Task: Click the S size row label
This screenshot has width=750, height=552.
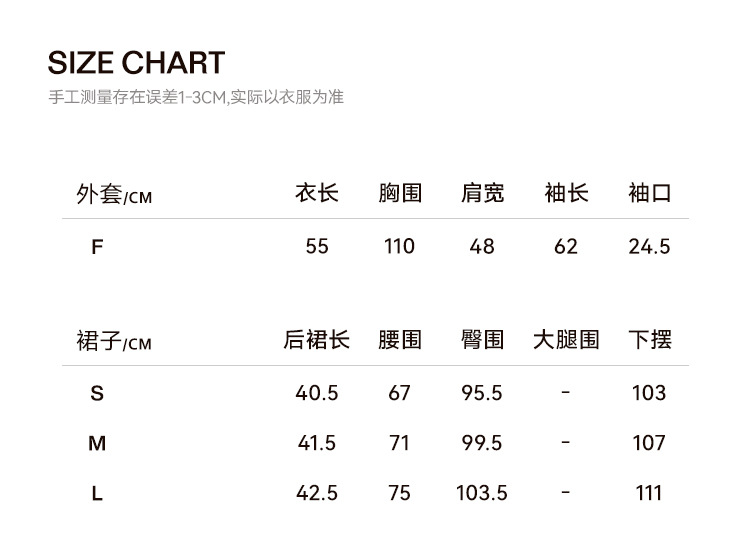Action: pos(97,394)
